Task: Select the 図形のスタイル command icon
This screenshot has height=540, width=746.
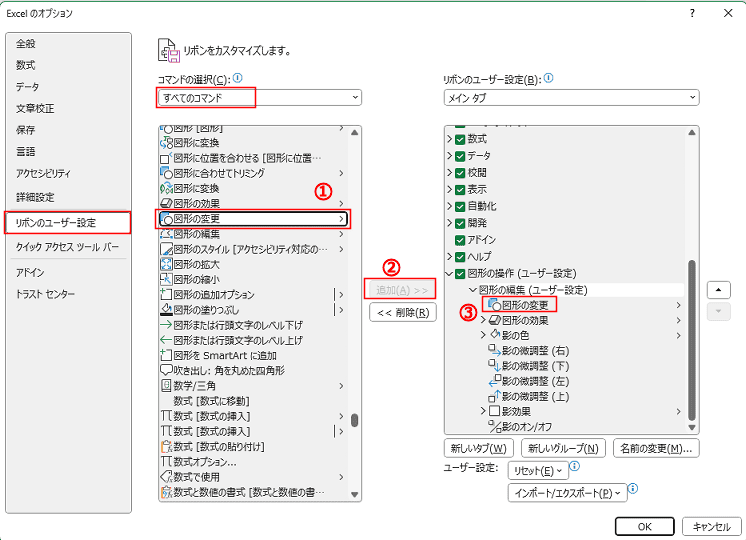Action: (166, 249)
